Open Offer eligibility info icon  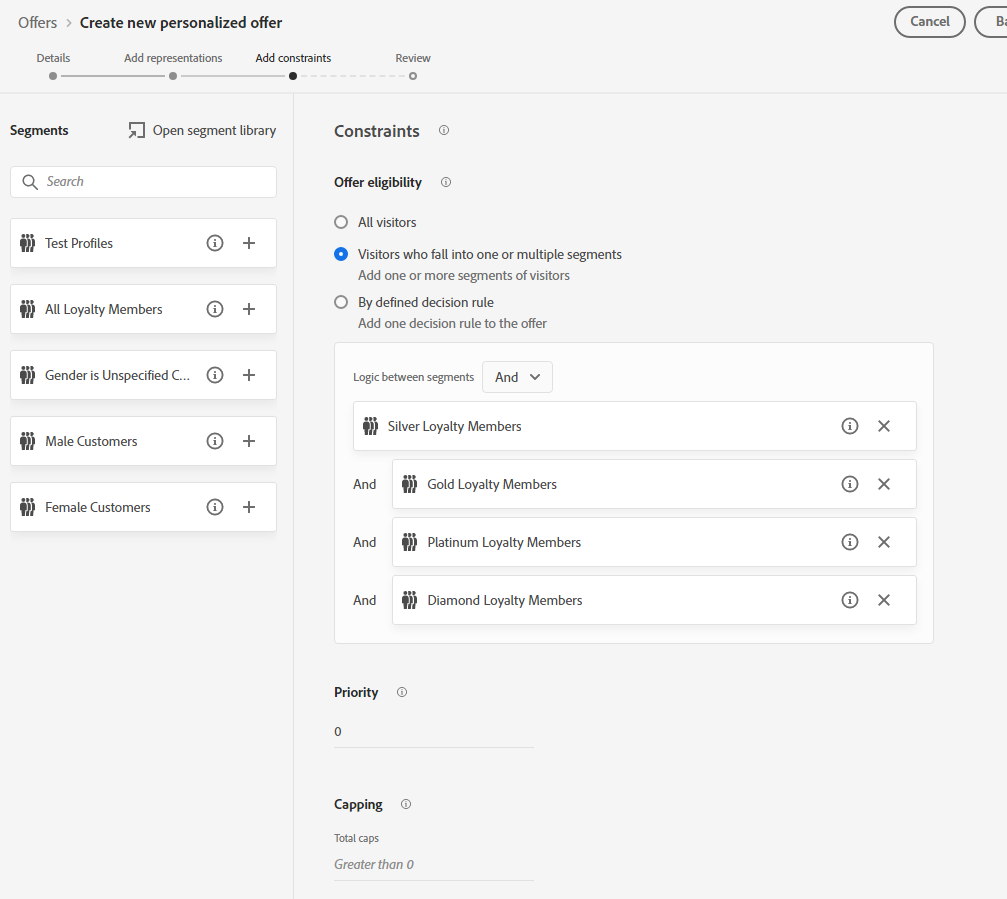(x=446, y=182)
